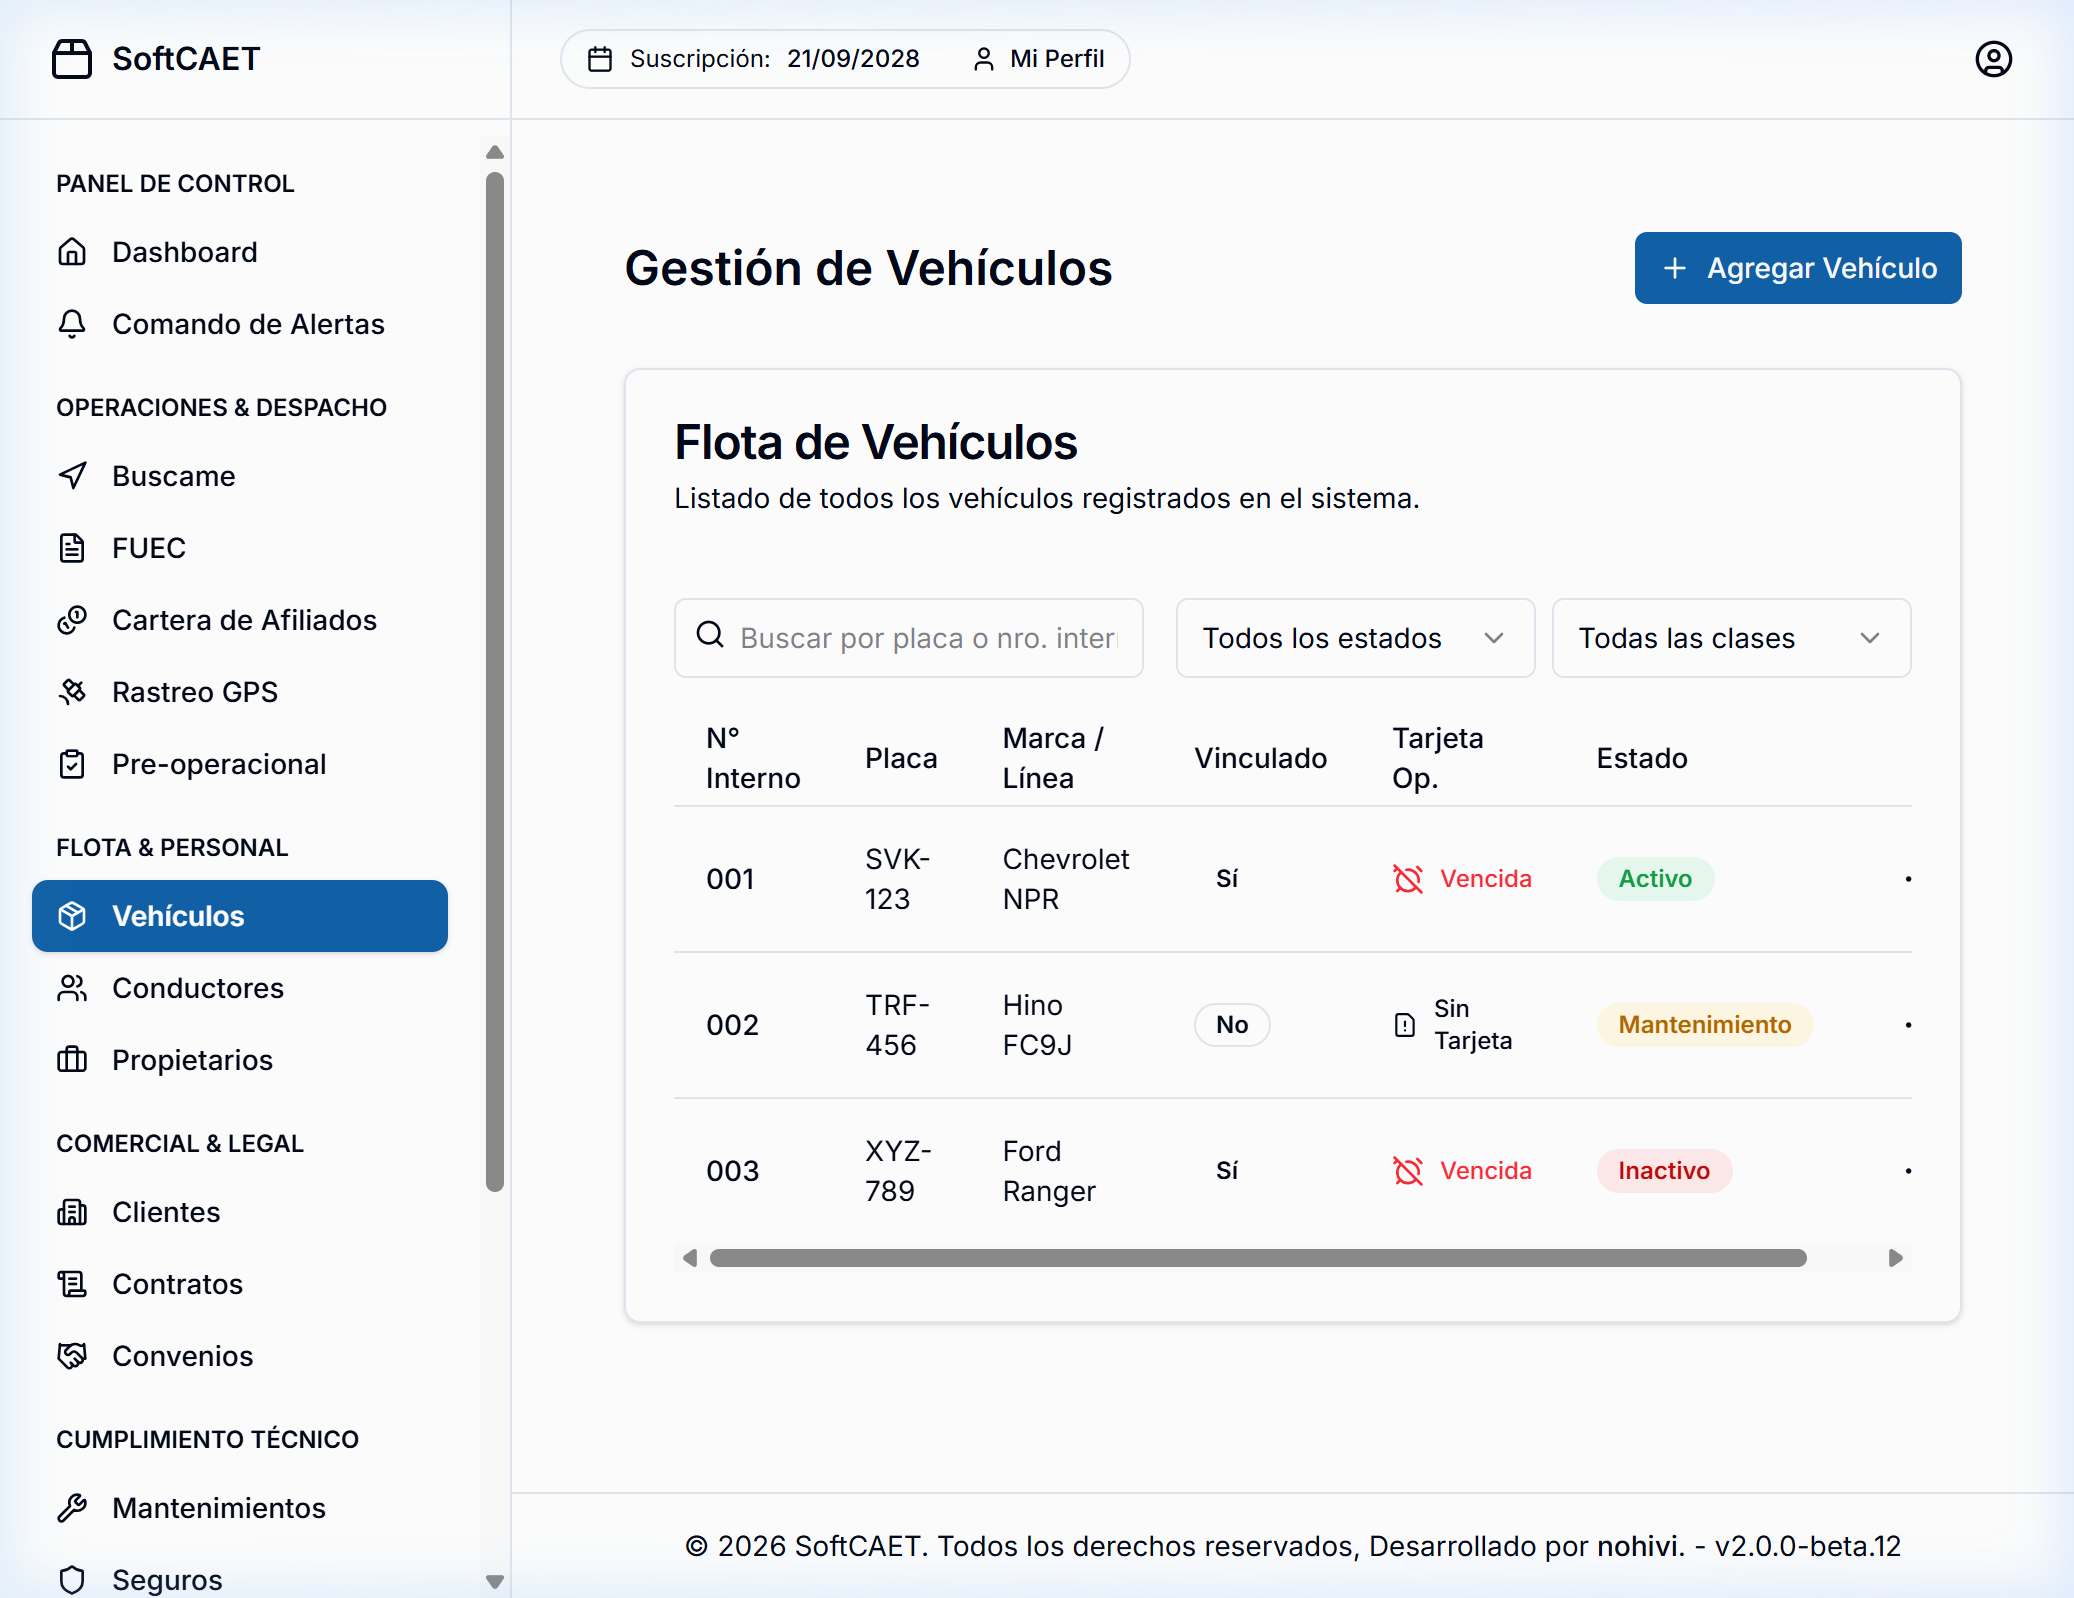Open the user account avatar icon
This screenshot has height=1598, width=2074.
coord(1993,59)
